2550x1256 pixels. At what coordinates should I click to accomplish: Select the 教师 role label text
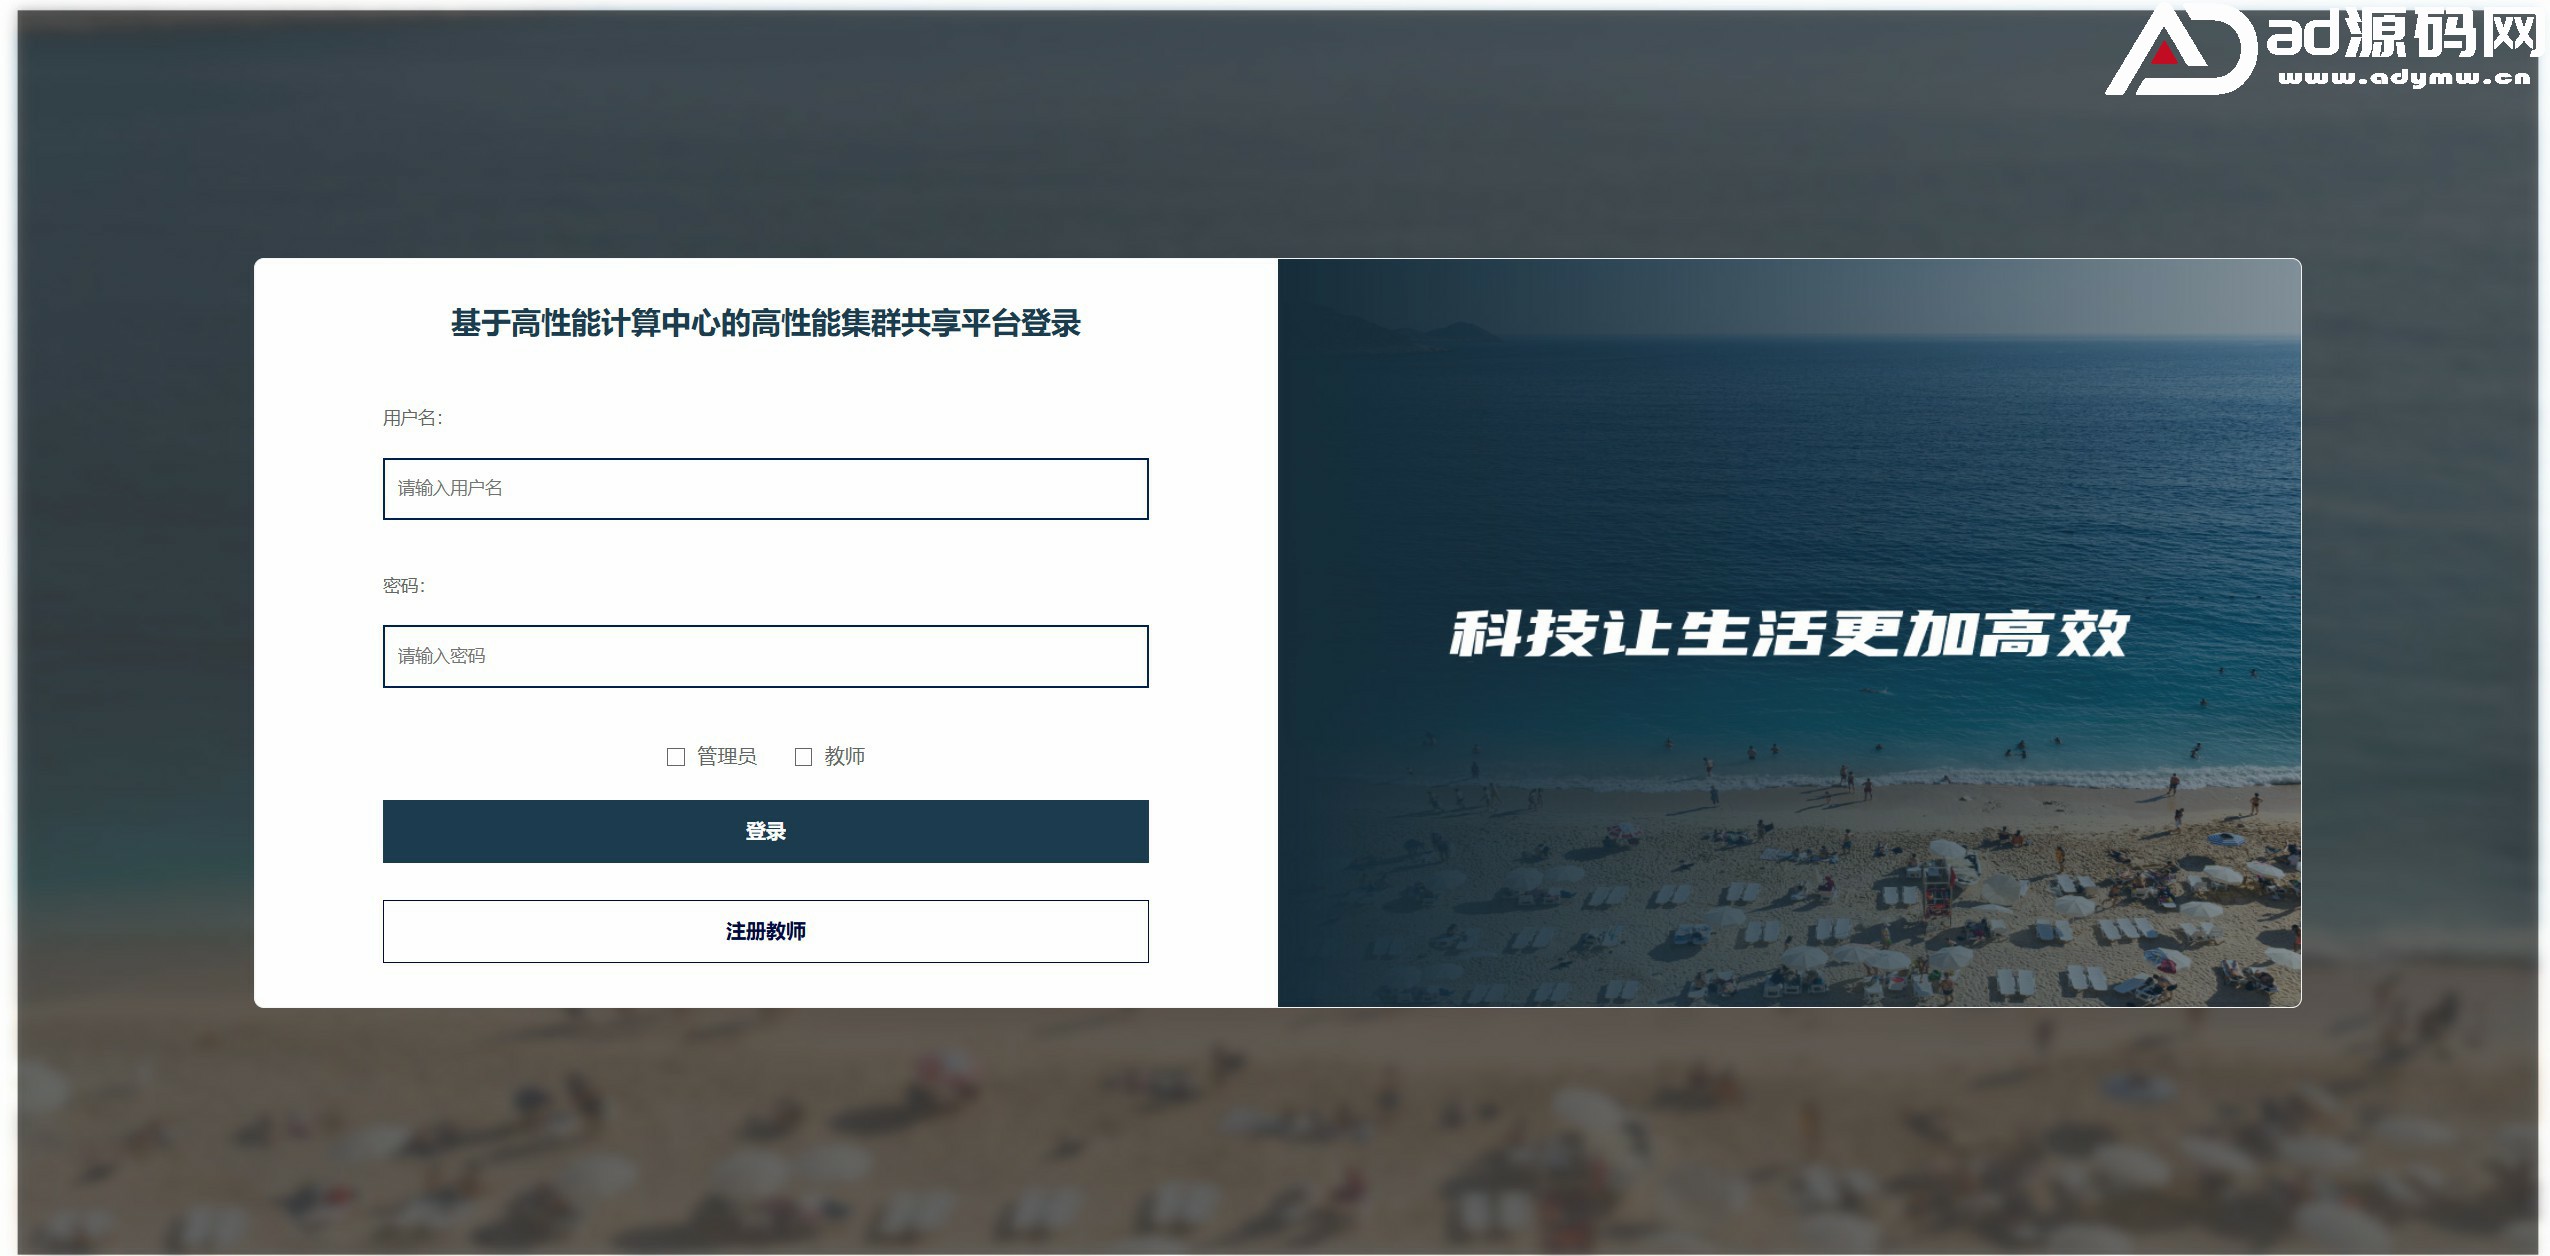click(845, 757)
